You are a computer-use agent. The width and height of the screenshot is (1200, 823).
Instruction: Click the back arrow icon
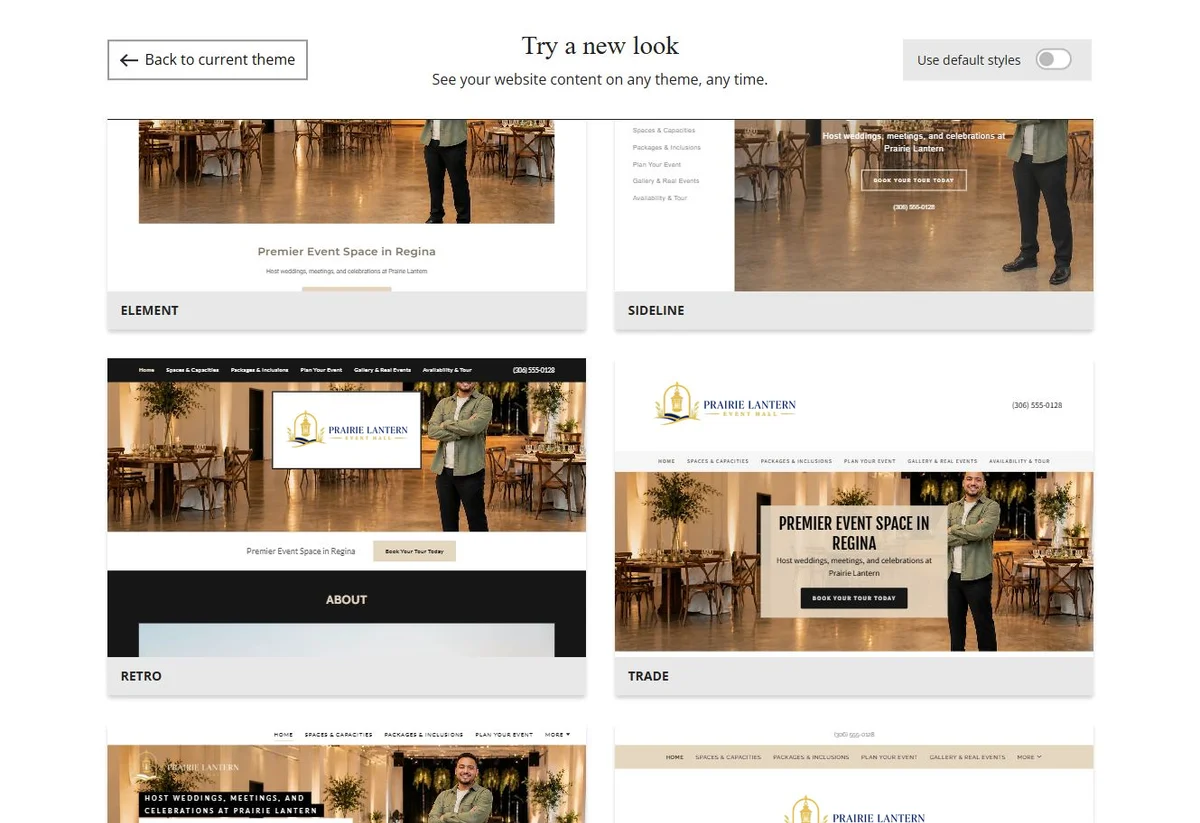pos(128,60)
